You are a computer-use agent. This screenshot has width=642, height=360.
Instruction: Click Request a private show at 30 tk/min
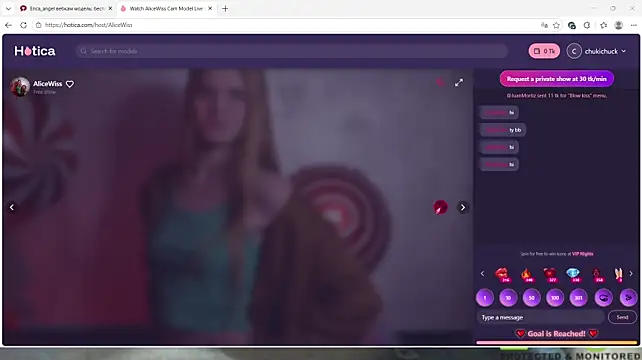click(556, 79)
